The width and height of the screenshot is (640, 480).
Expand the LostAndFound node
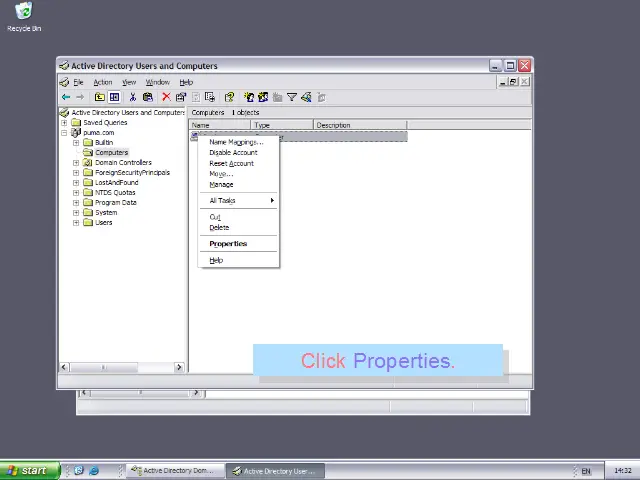coord(76,182)
